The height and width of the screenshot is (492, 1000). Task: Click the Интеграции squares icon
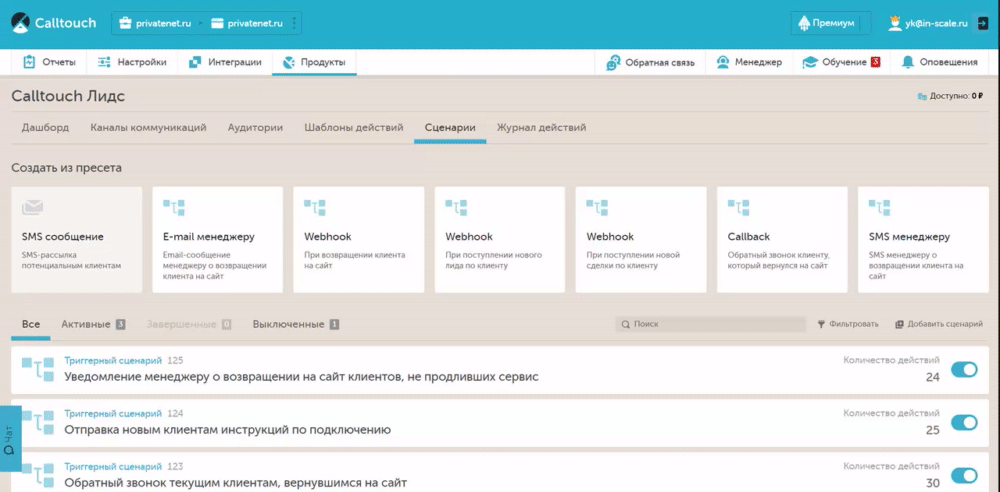(x=195, y=62)
